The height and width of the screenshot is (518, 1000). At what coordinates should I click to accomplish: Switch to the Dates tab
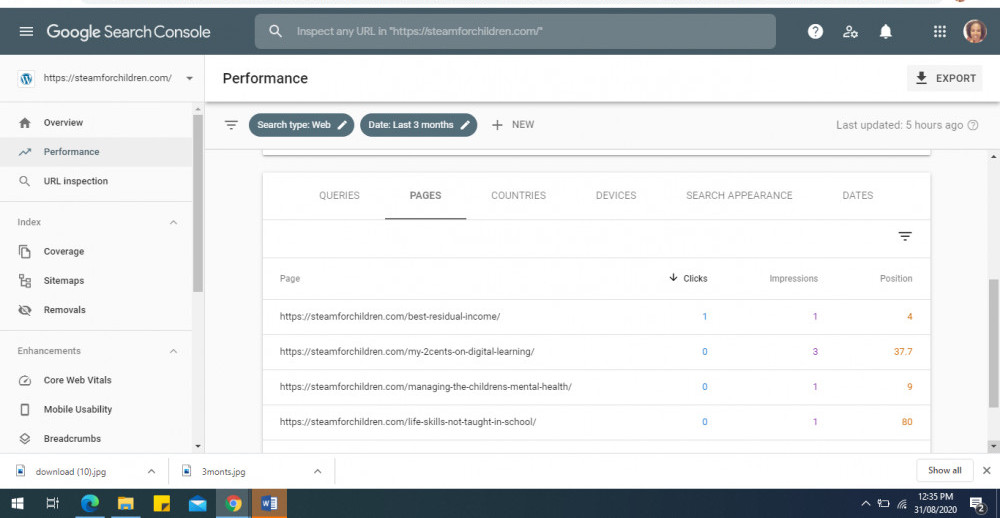858,195
